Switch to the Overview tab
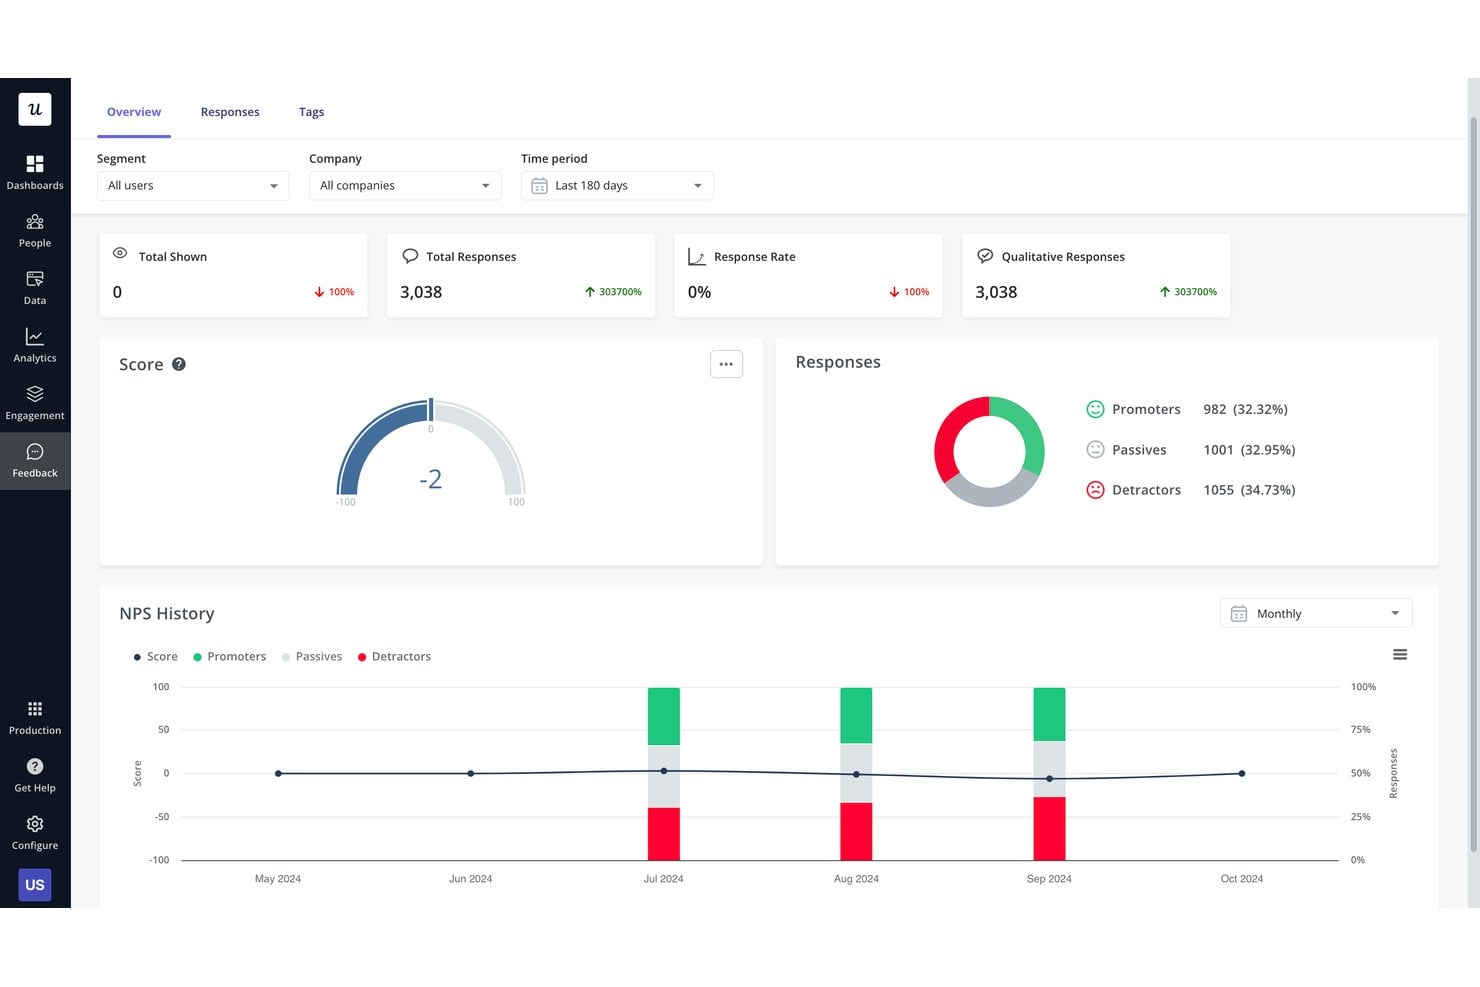Screen dimensions: 1480x987 (134, 112)
